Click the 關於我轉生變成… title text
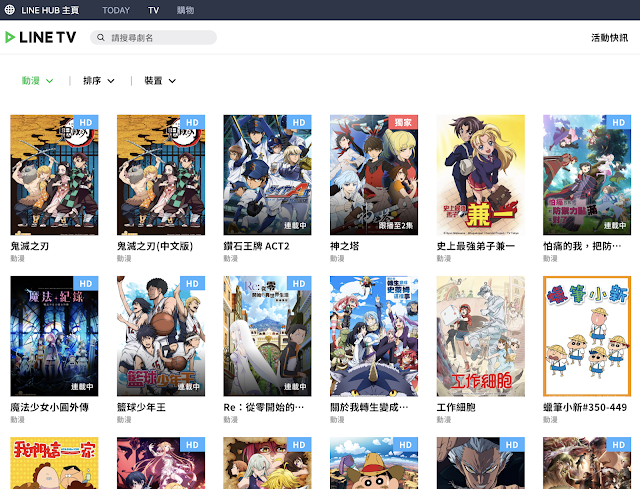The image size is (640, 489). [369, 407]
